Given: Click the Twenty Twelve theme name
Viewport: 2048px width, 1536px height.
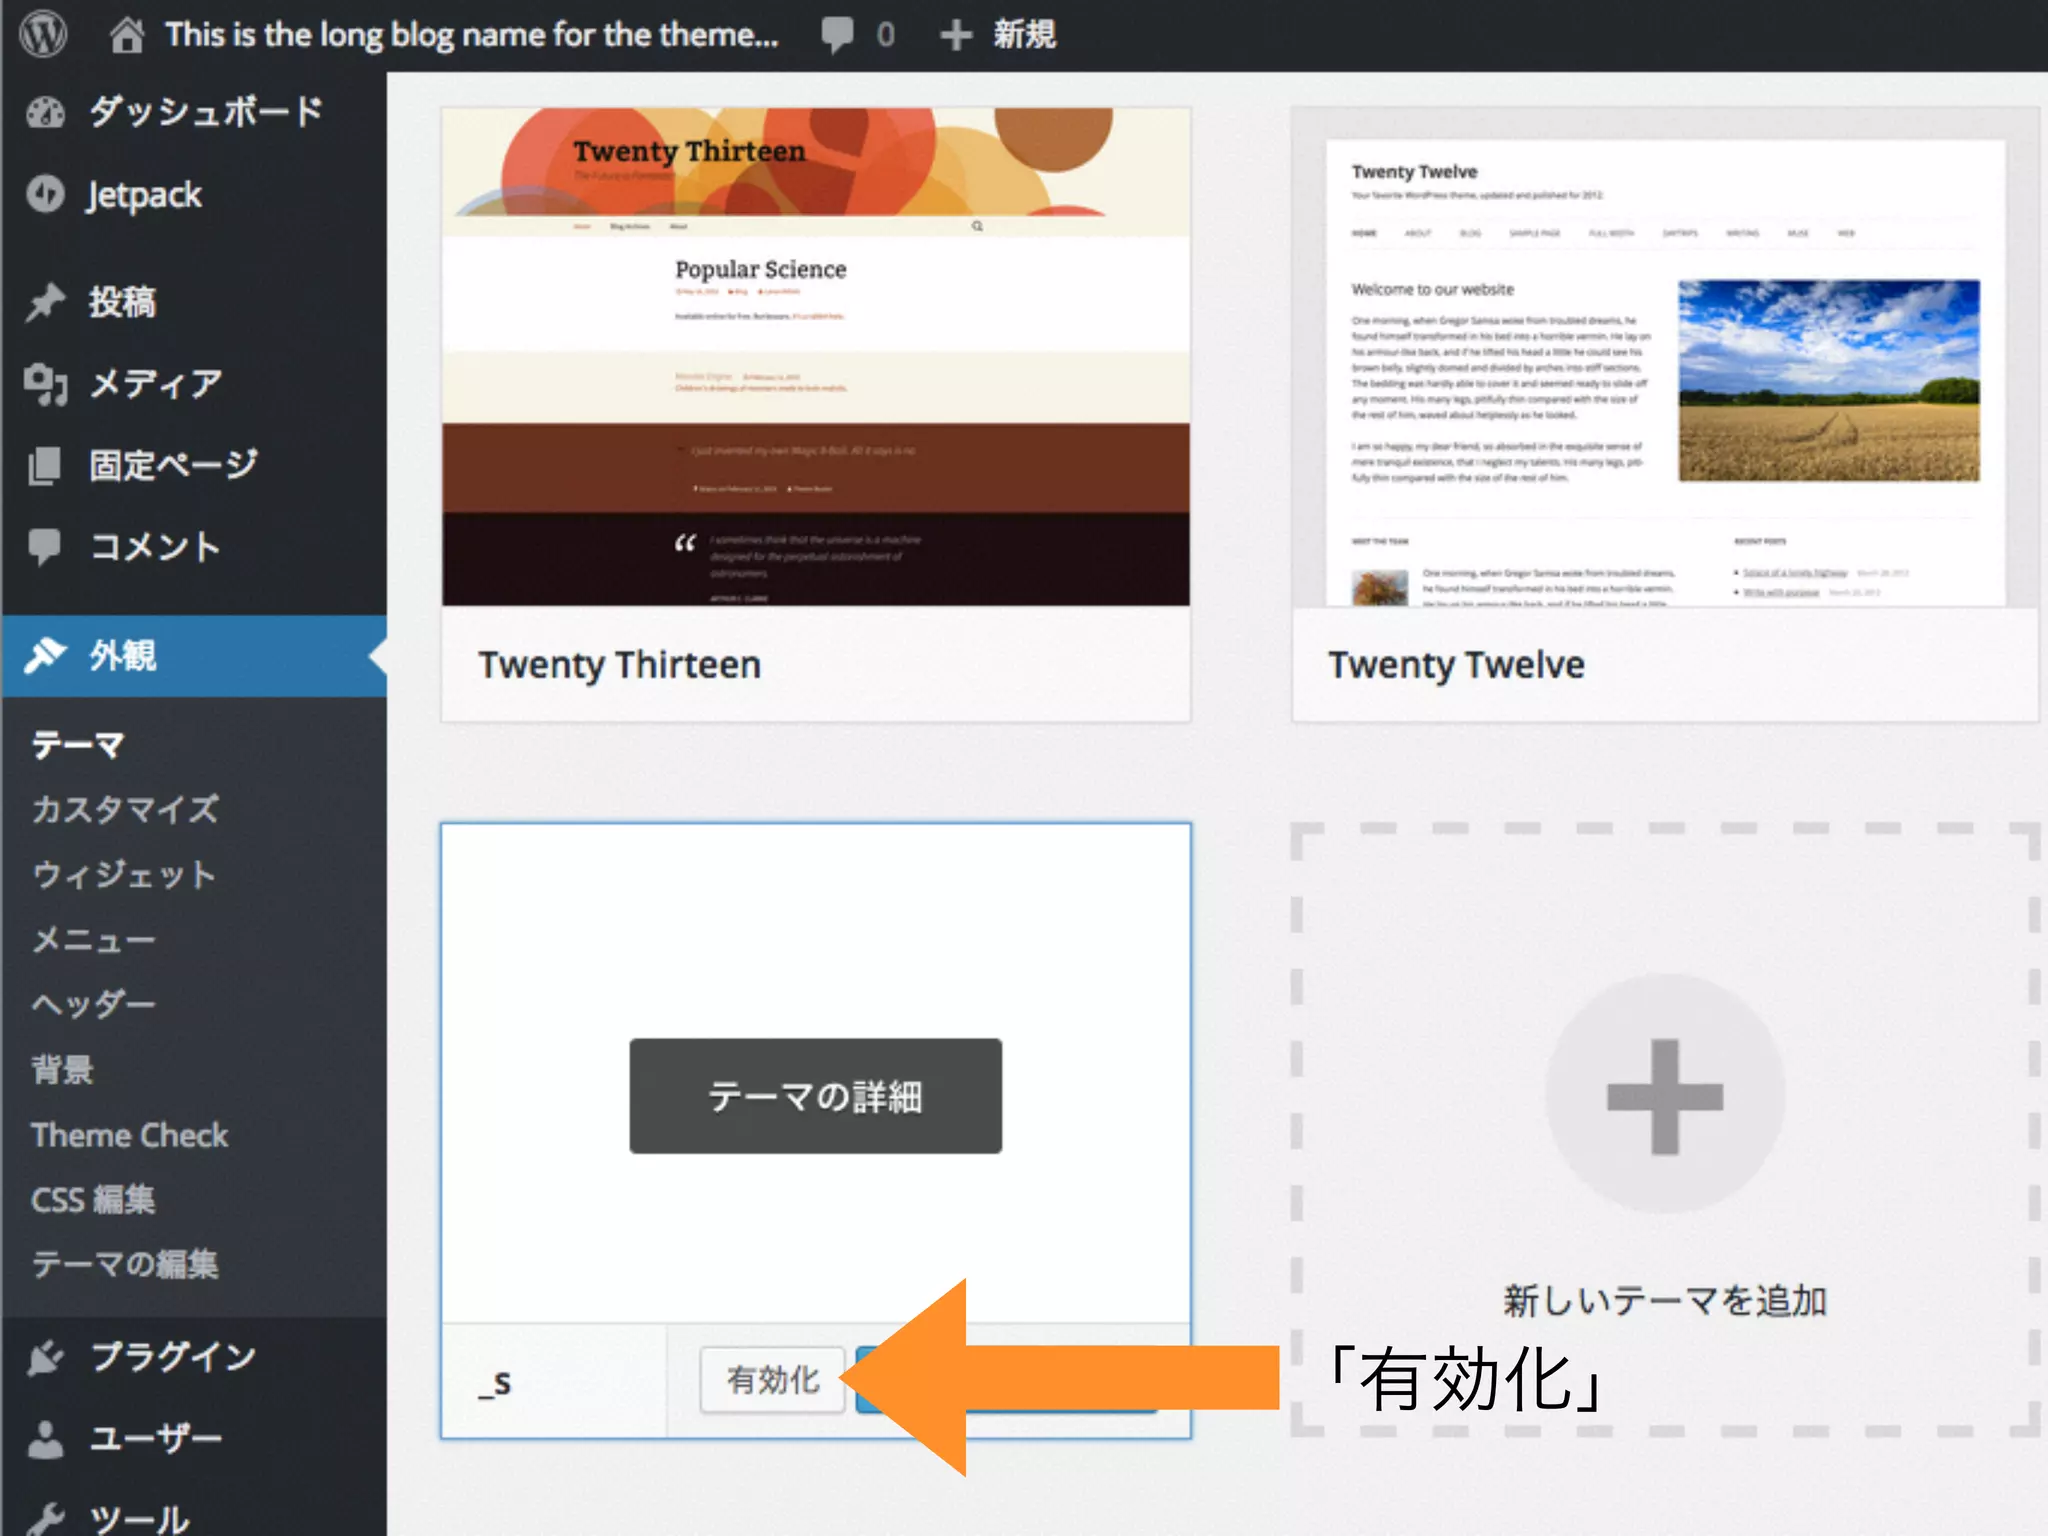Looking at the screenshot, I should (x=1456, y=665).
